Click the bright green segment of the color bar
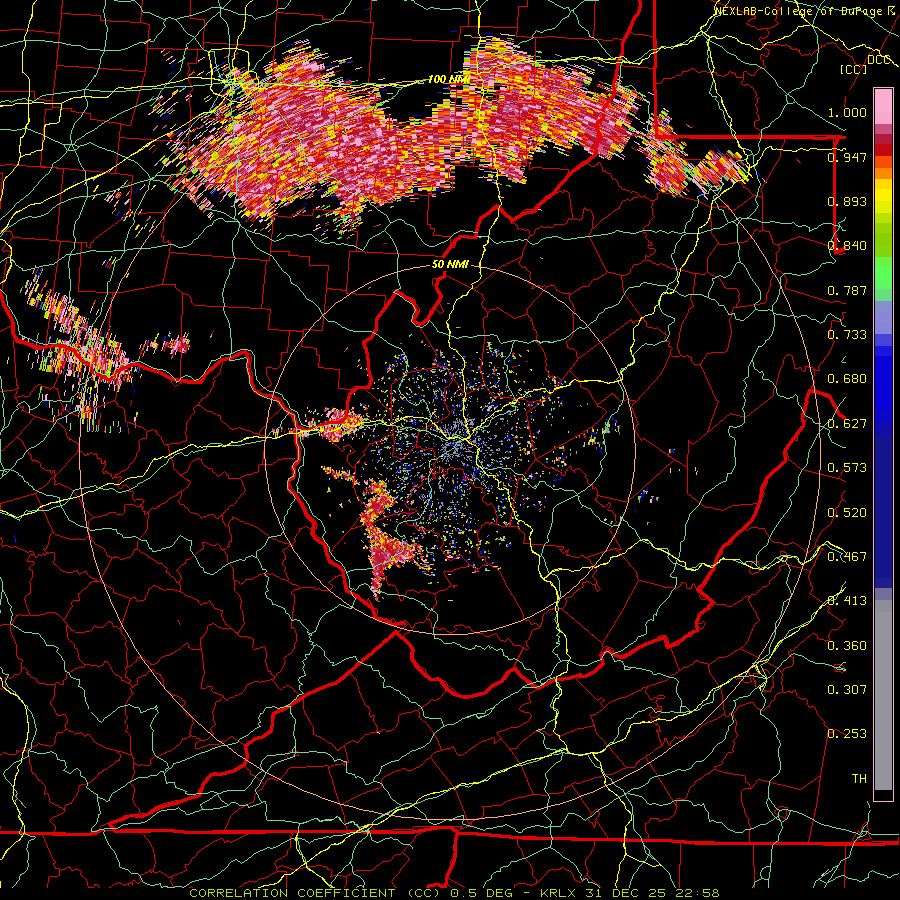The height and width of the screenshot is (900, 900). 883,273
